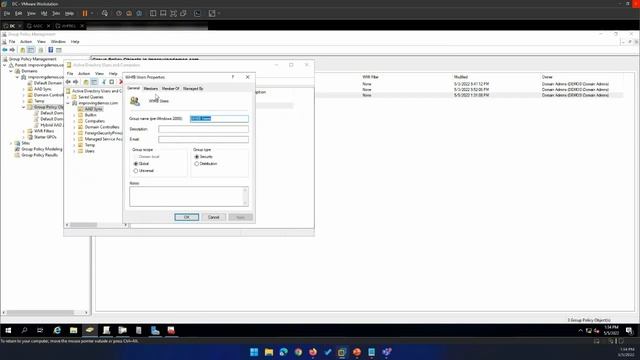Screen dimensions: 640x360
Task: Click the OK button
Action: click(187, 217)
